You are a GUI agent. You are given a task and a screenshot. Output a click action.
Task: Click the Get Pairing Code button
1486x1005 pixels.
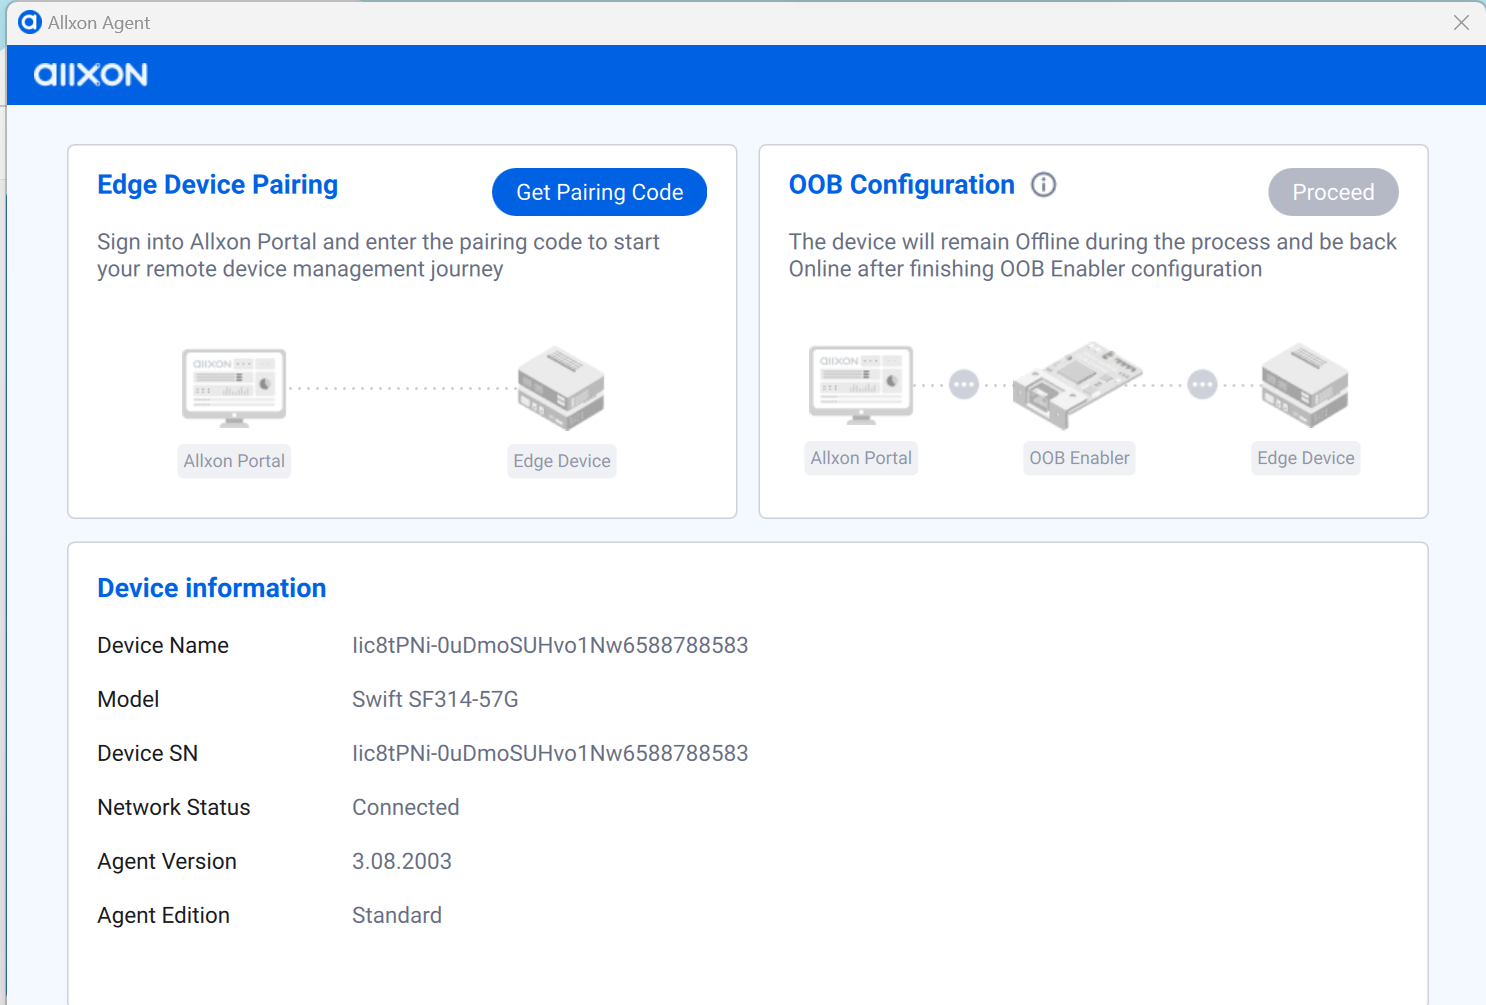coord(599,192)
